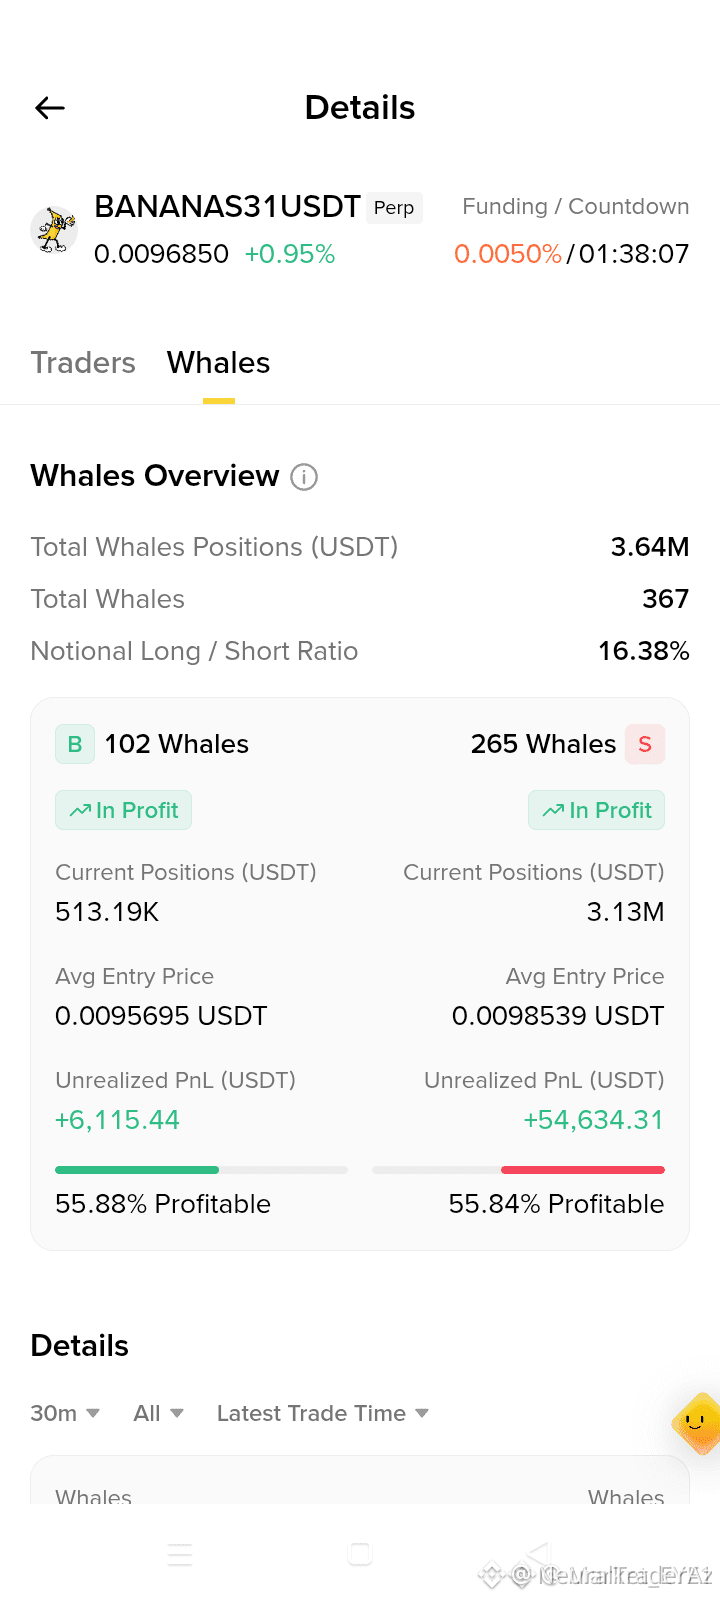Open Whales Overview info icon

point(304,477)
